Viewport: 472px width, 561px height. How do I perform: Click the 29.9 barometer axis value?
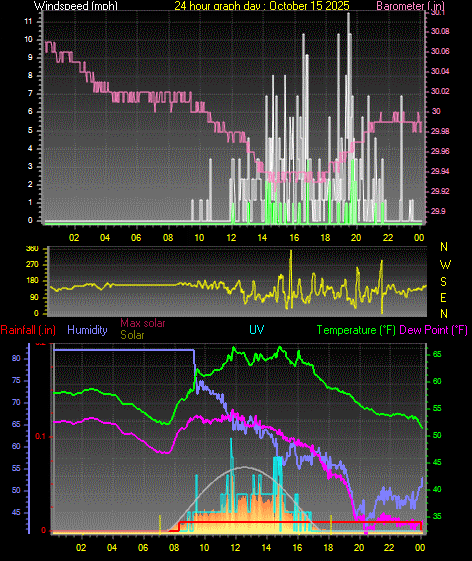click(x=438, y=211)
